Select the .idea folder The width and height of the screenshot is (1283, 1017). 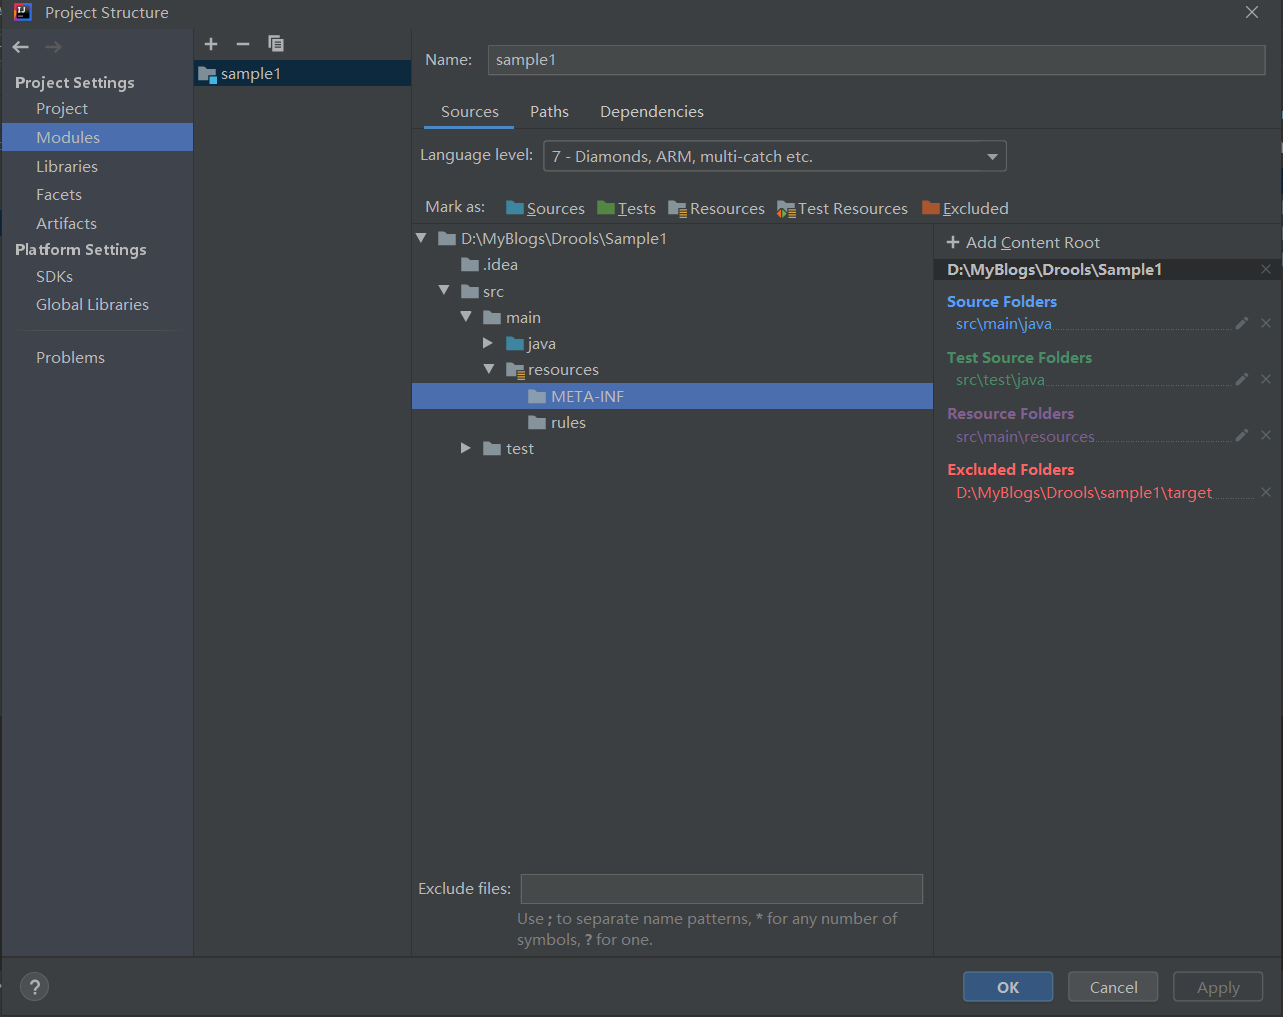pos(490,264)
